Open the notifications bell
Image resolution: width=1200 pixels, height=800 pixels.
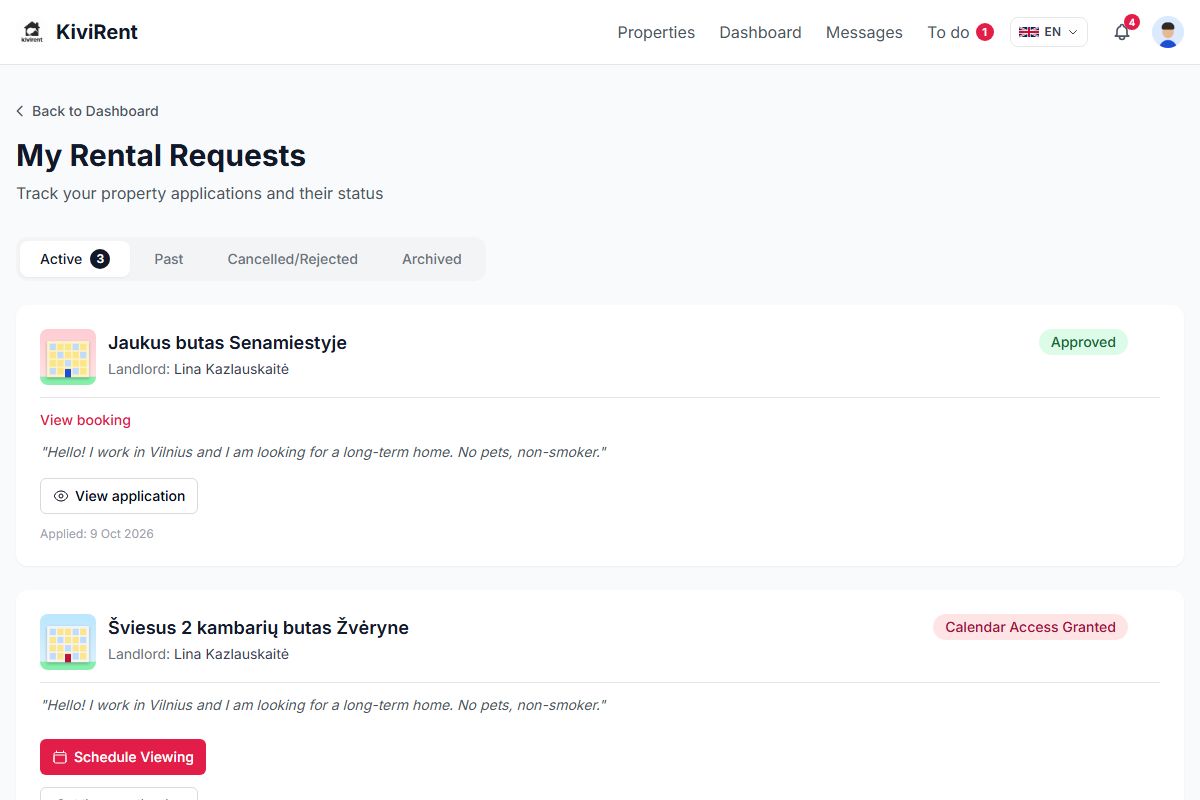[1122, 32]
